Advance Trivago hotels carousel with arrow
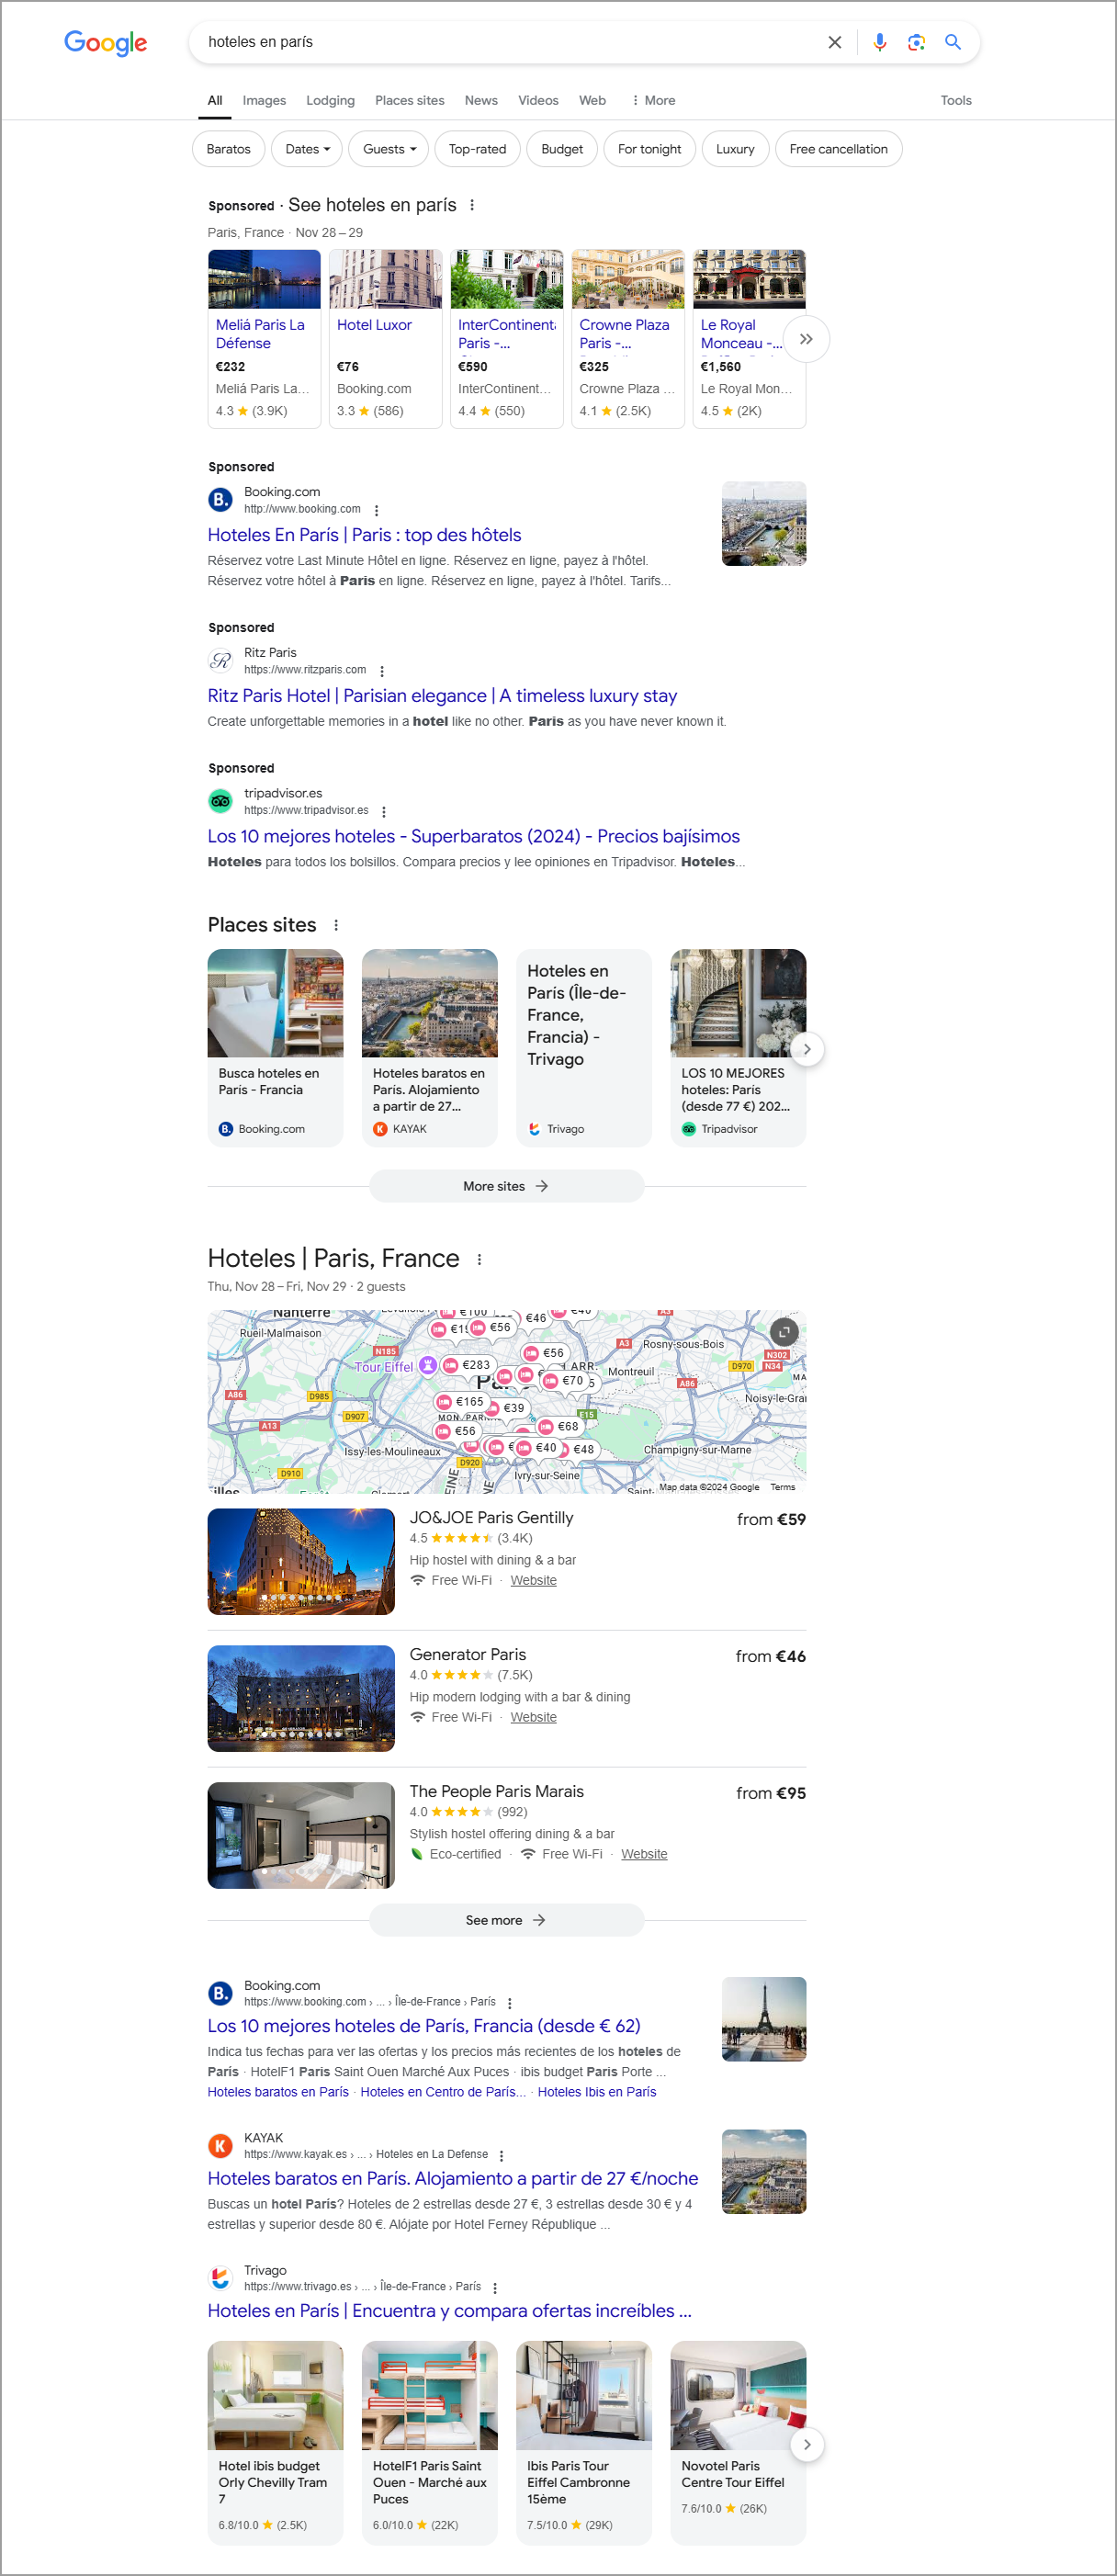 point(807,2444)
